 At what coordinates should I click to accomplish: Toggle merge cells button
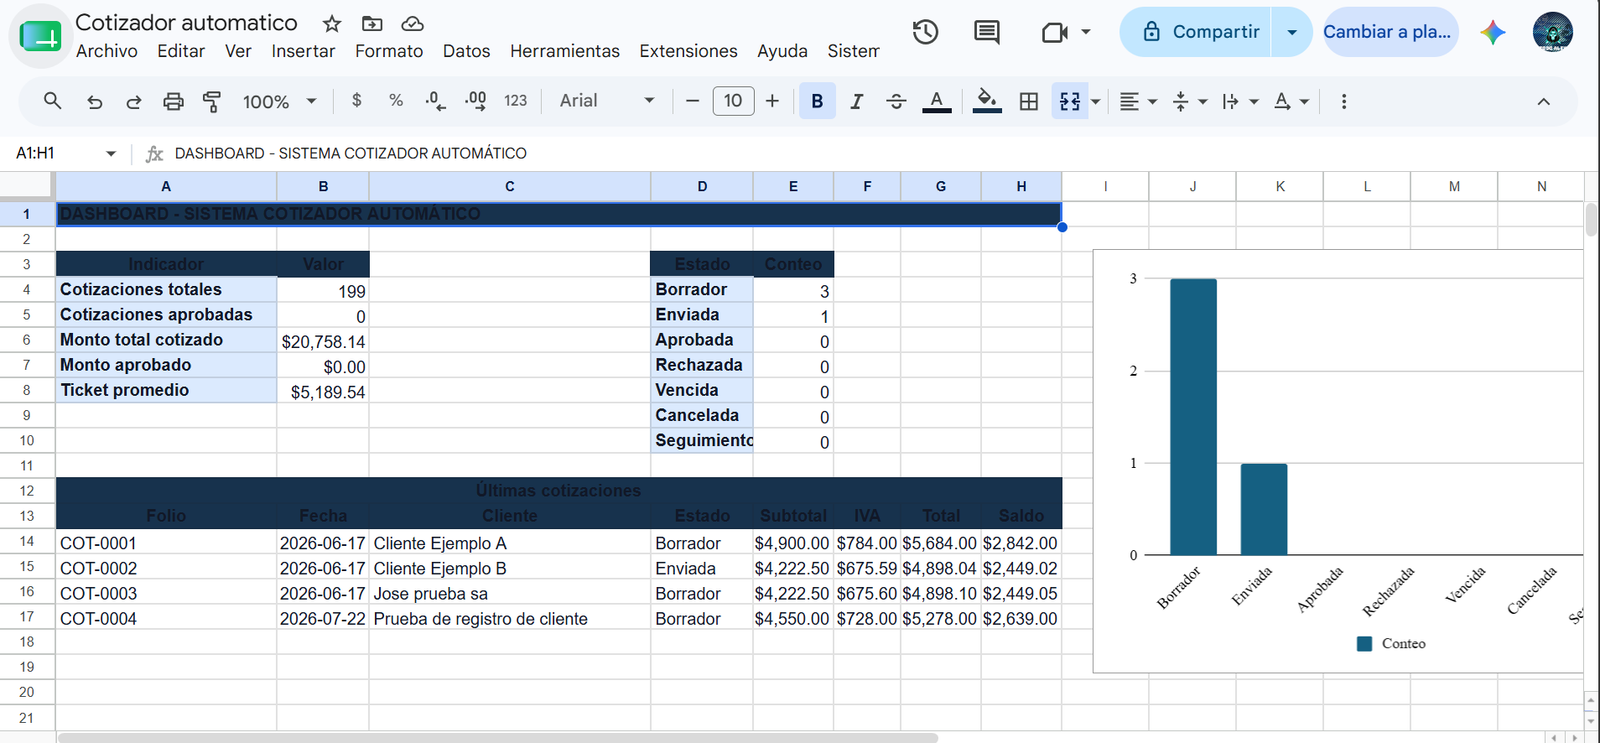[1070, 101]
